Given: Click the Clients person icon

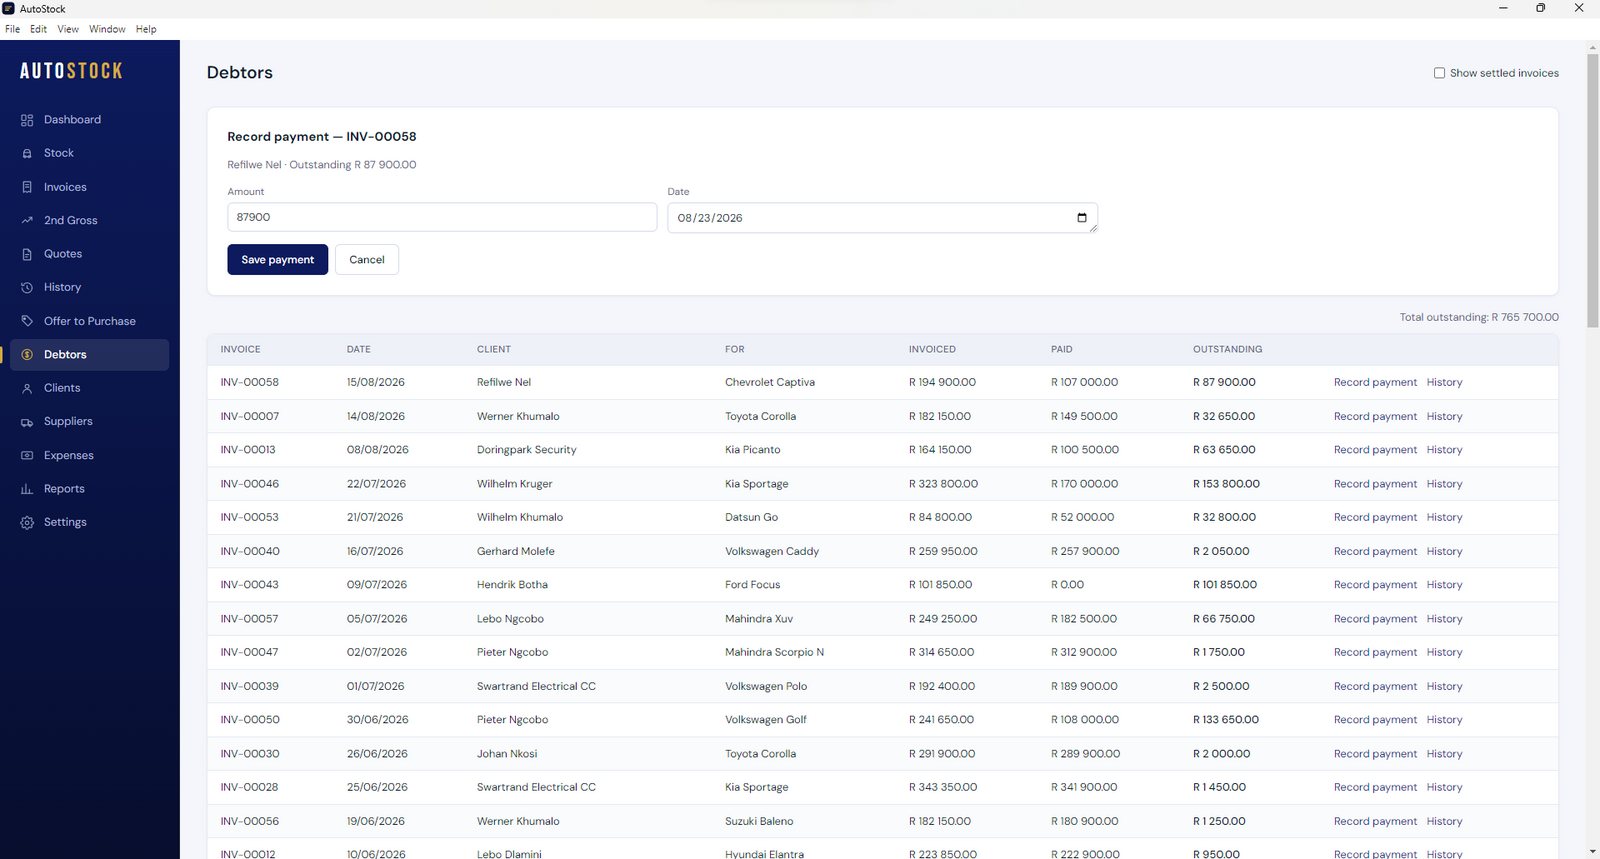Looking at the screenshot, I should (x=27, y=388).
